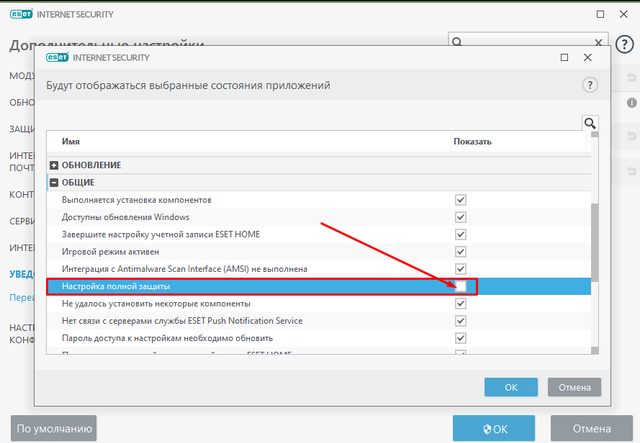Maximize the inner dialog window

click(564, 58)
